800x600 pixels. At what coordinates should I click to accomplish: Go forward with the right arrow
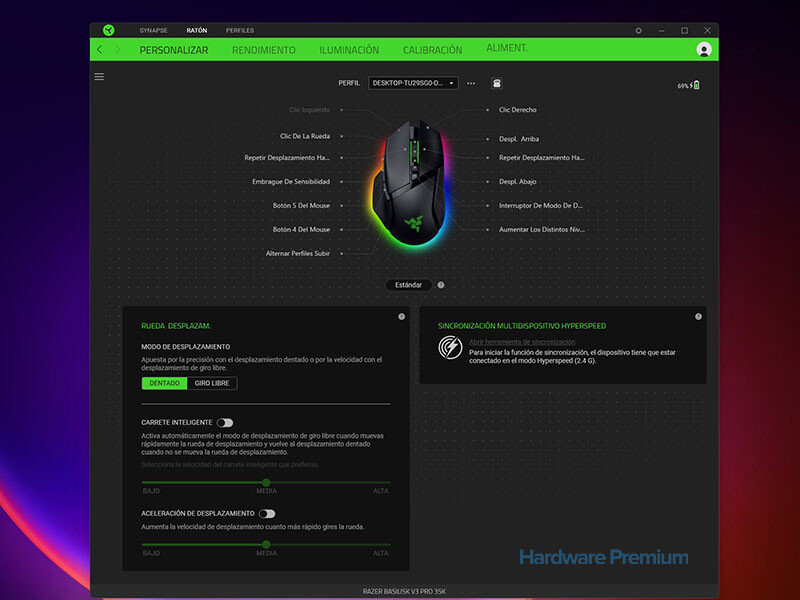(x=118, y=49)
